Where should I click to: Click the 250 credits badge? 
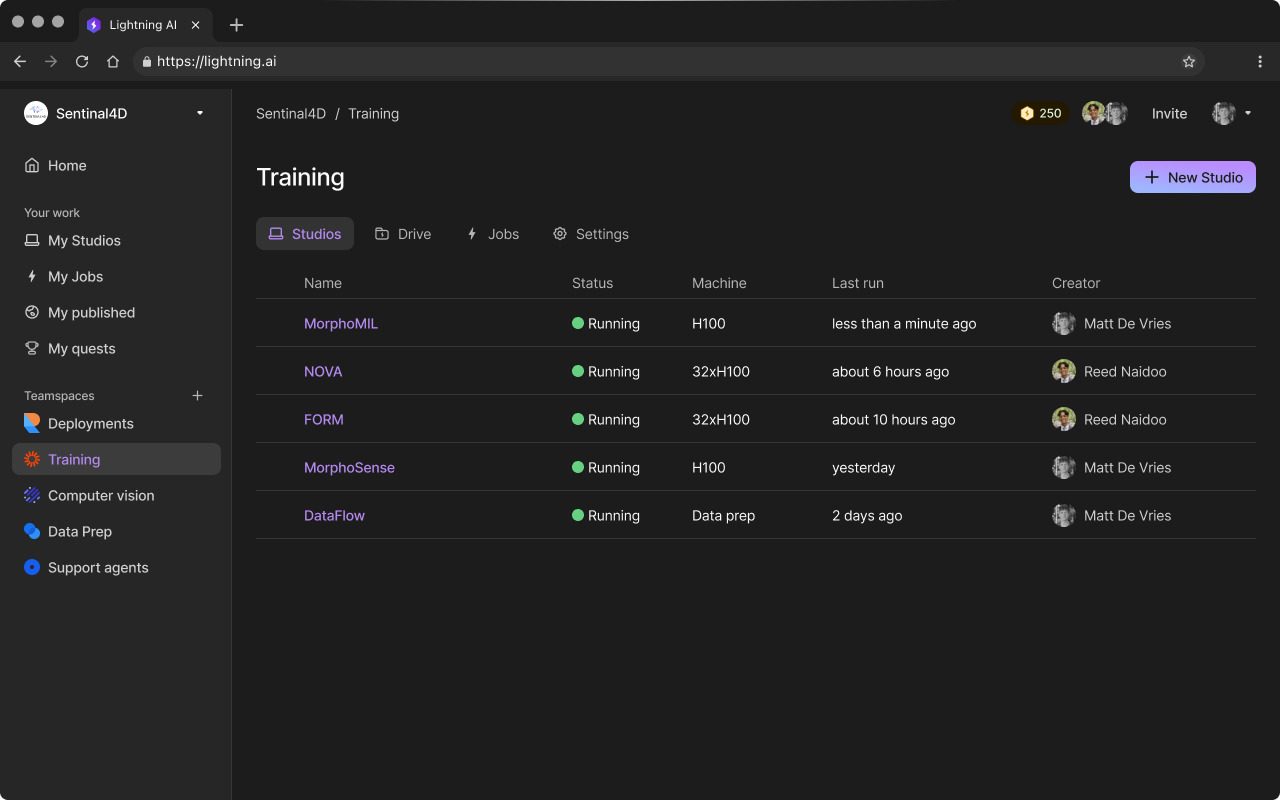pyautogui.click(x=1041, y=114)
